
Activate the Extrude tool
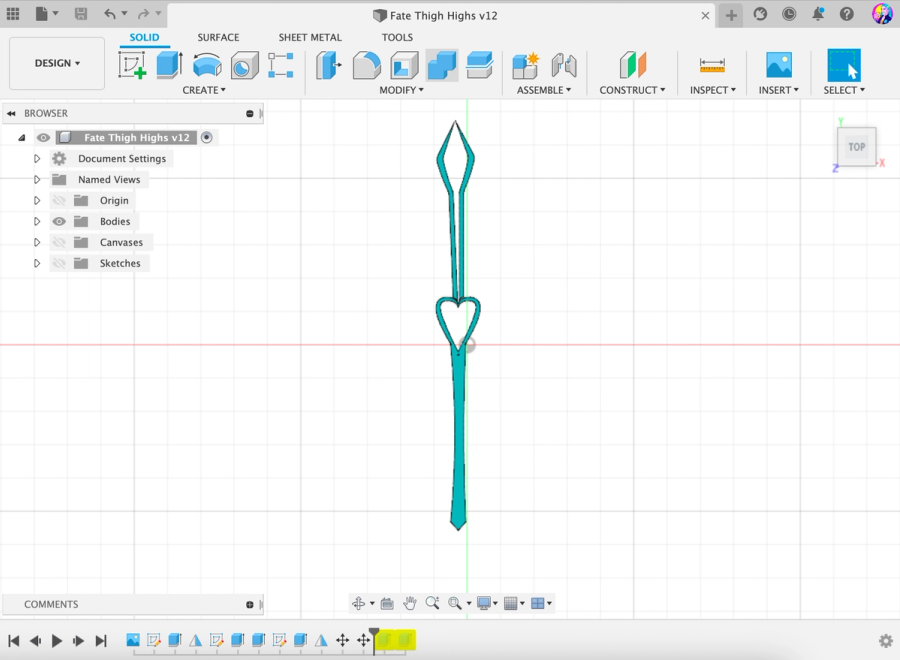click(168, 63)
